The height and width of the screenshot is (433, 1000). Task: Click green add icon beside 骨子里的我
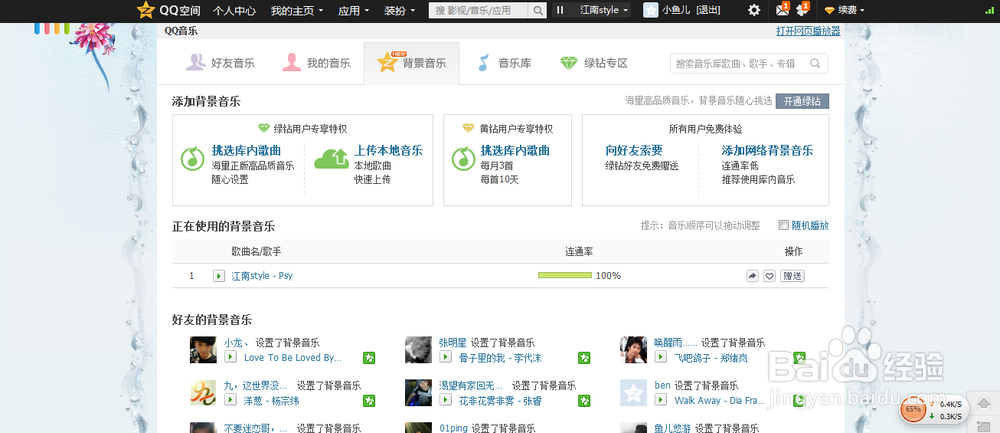584,358
